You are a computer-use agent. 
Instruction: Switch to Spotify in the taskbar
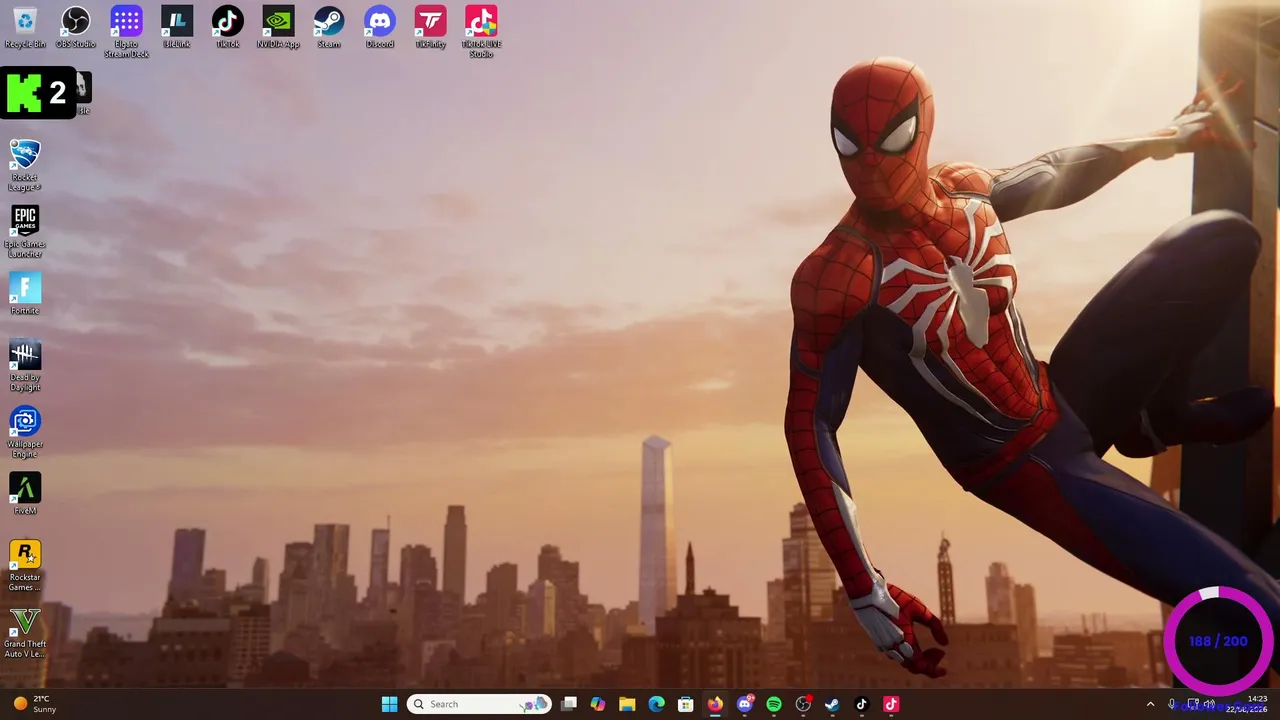[x=774, y=704]
